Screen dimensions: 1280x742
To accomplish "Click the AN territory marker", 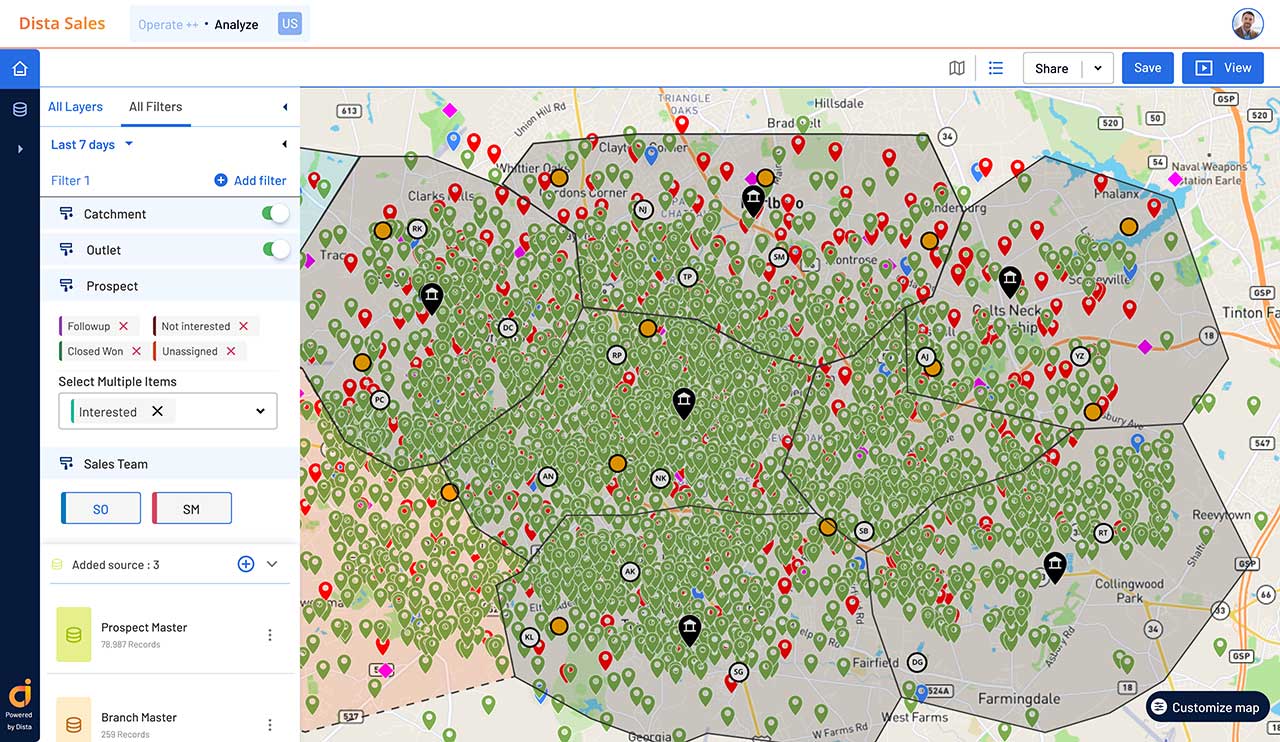I will point(547,477).
